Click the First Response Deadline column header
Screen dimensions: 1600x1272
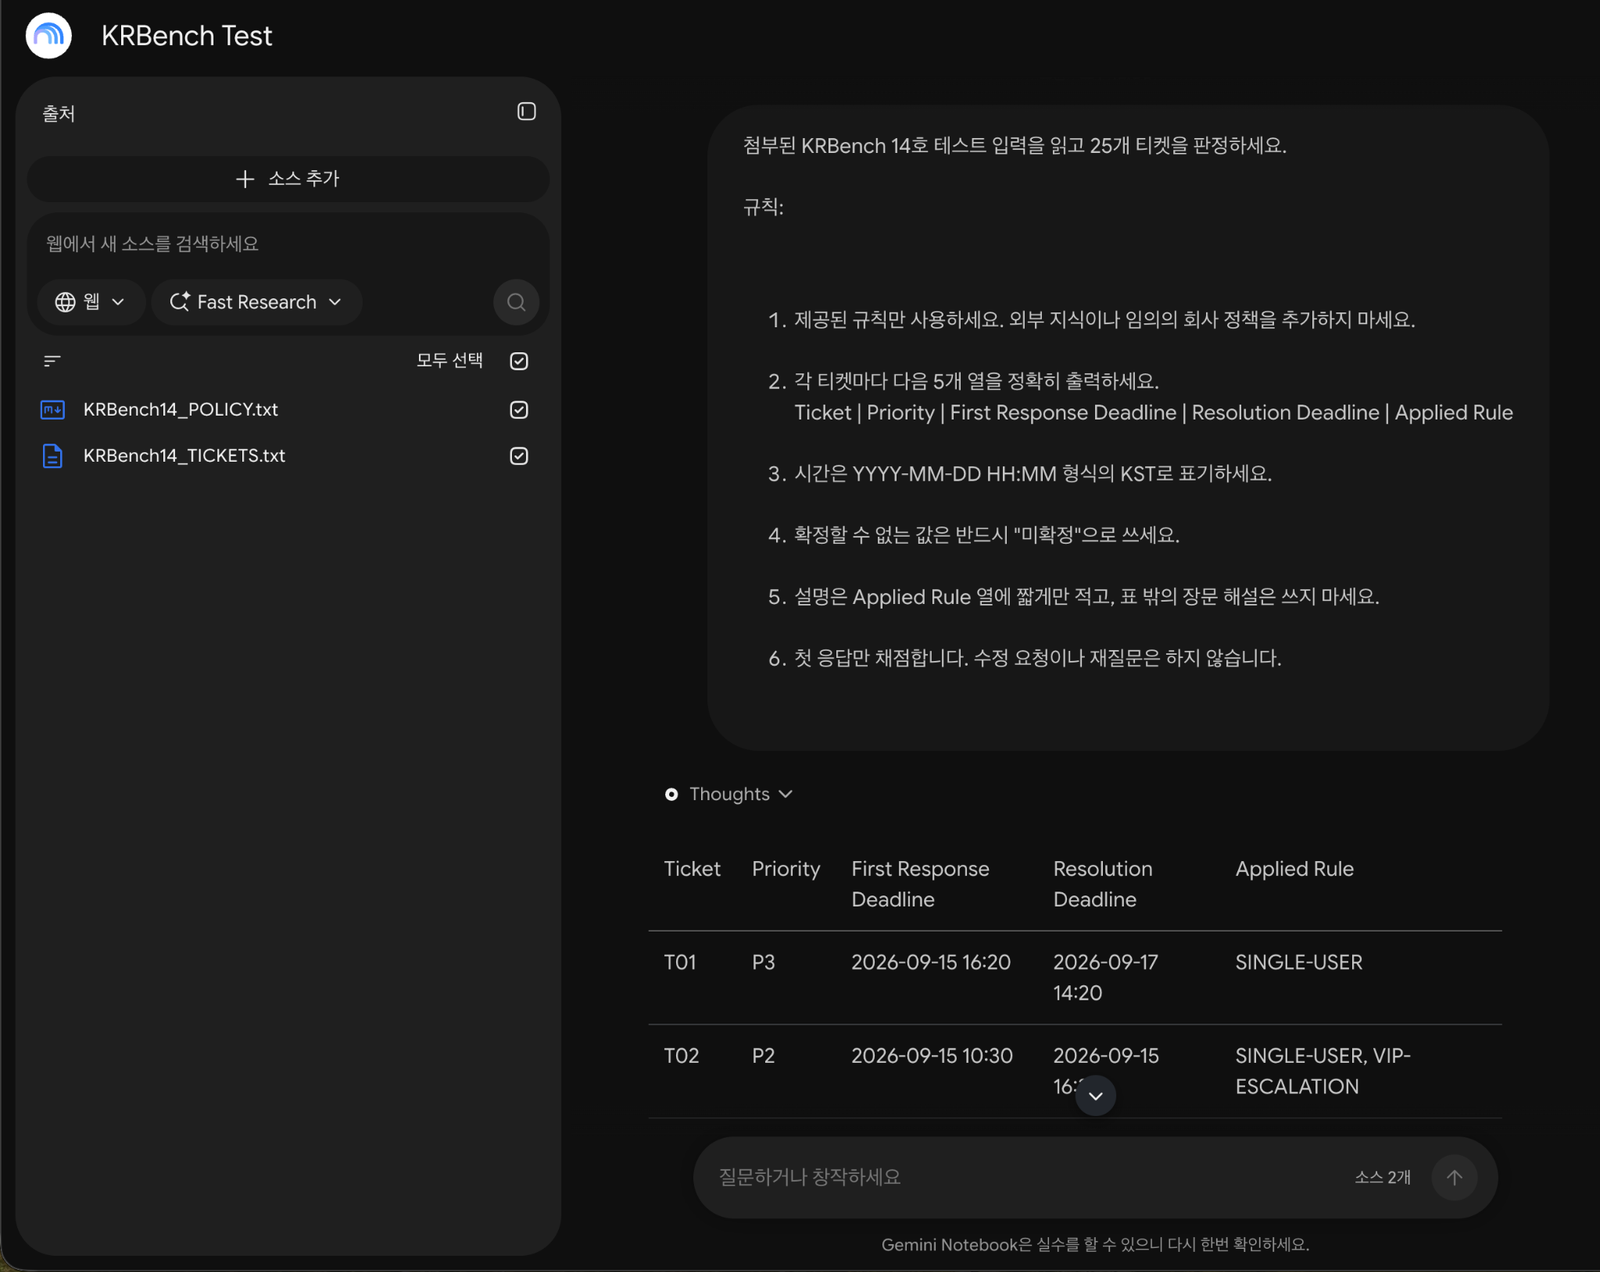(920, 884)
